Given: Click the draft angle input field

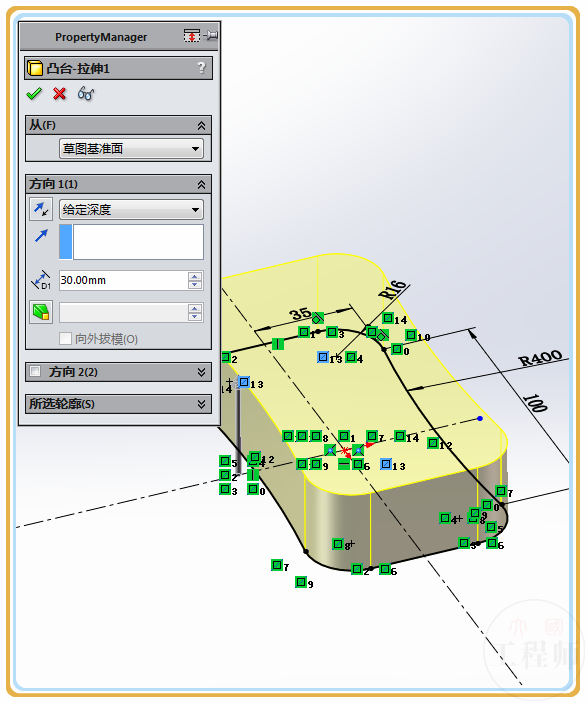Looking at the screenshot, I should pyautogui.click(x=123, y=312).
